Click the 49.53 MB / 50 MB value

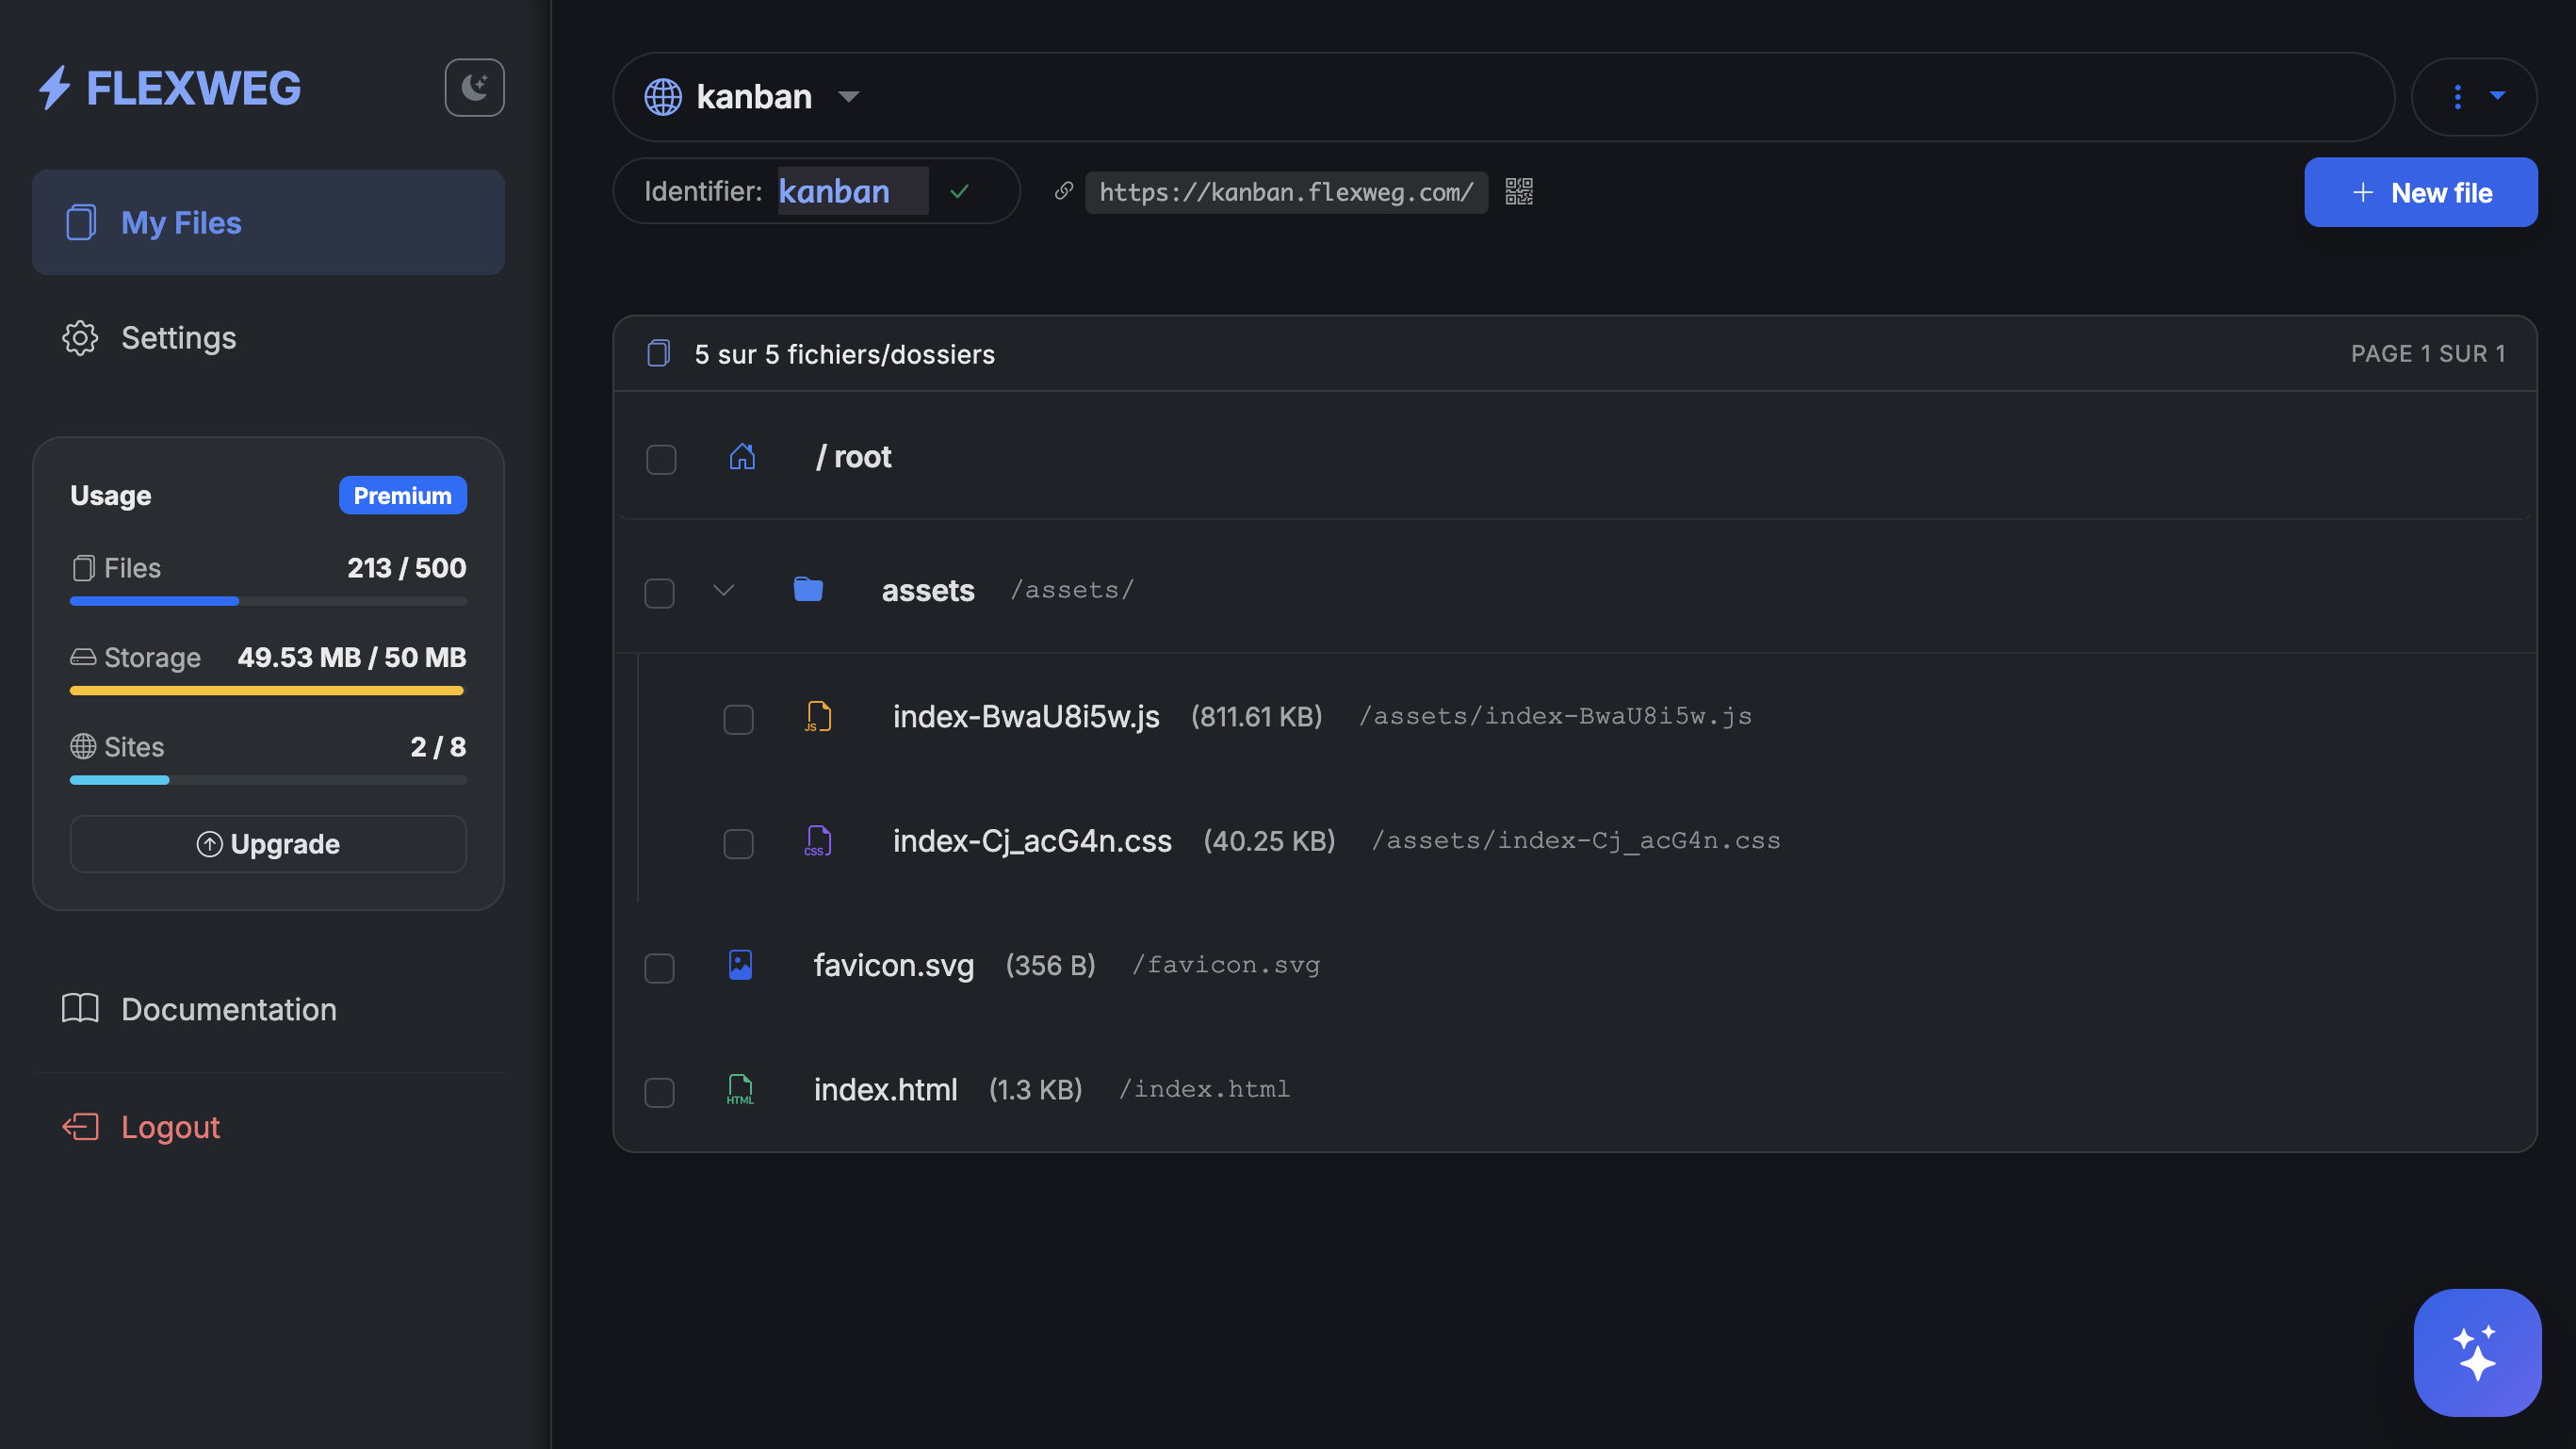tap(352, 657)
